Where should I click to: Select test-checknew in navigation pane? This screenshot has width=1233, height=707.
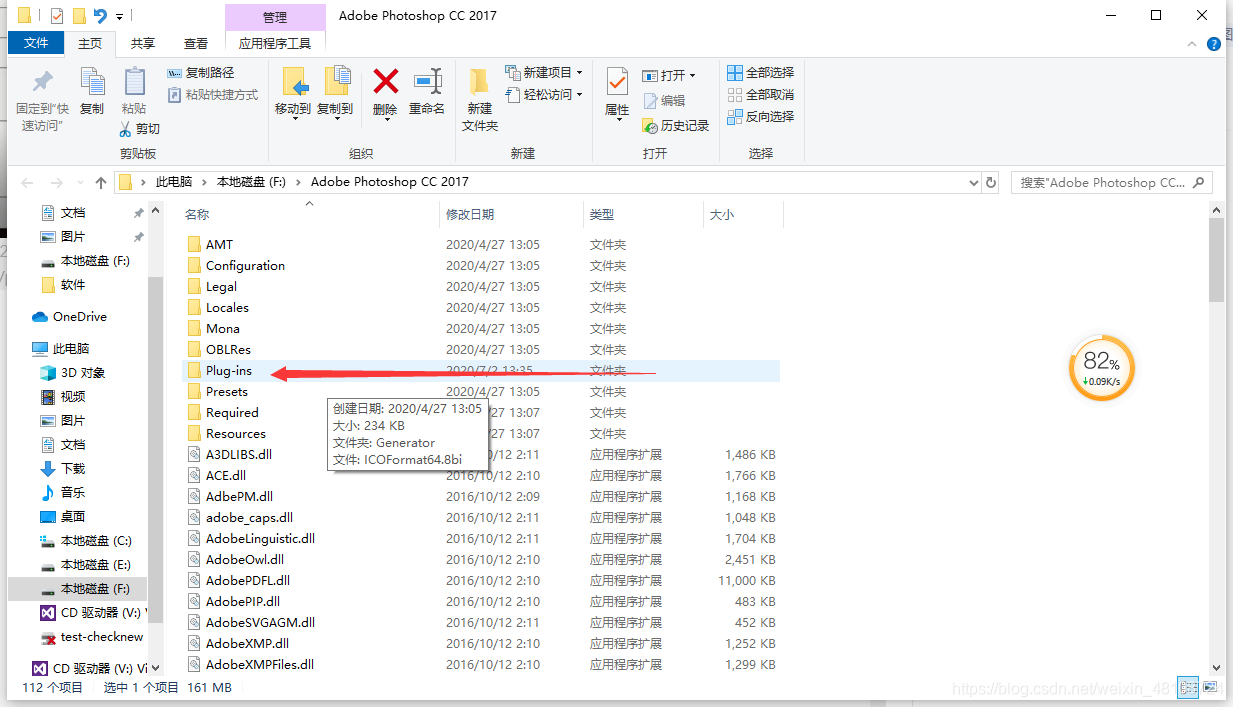pyautogui.click(x=101, y=636)
